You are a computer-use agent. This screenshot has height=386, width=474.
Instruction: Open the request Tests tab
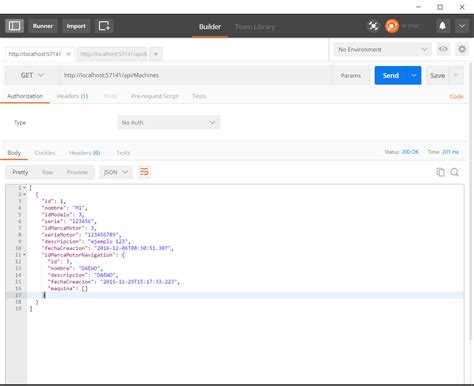[x=199, y=96]
